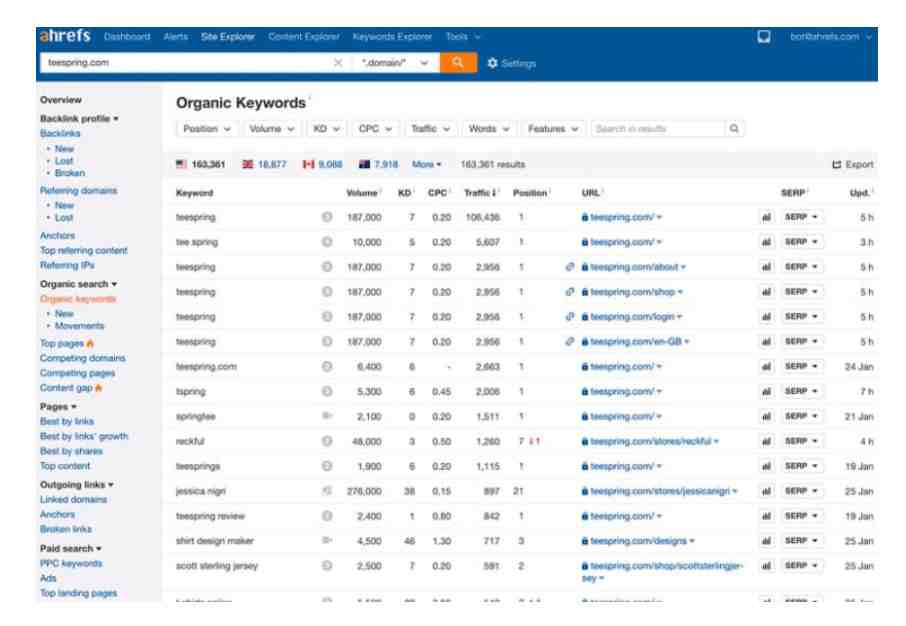This screenshot has width=906, height=626.
Task: Click the keyword info icon in the reckful row
Action: coord(327,441)
